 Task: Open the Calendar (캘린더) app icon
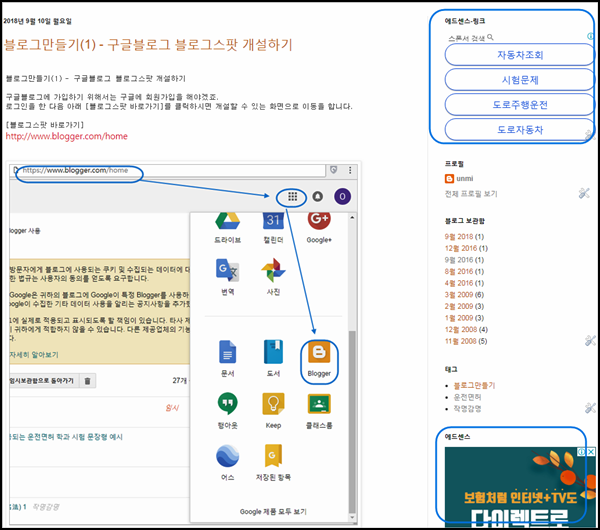(273, 221)
